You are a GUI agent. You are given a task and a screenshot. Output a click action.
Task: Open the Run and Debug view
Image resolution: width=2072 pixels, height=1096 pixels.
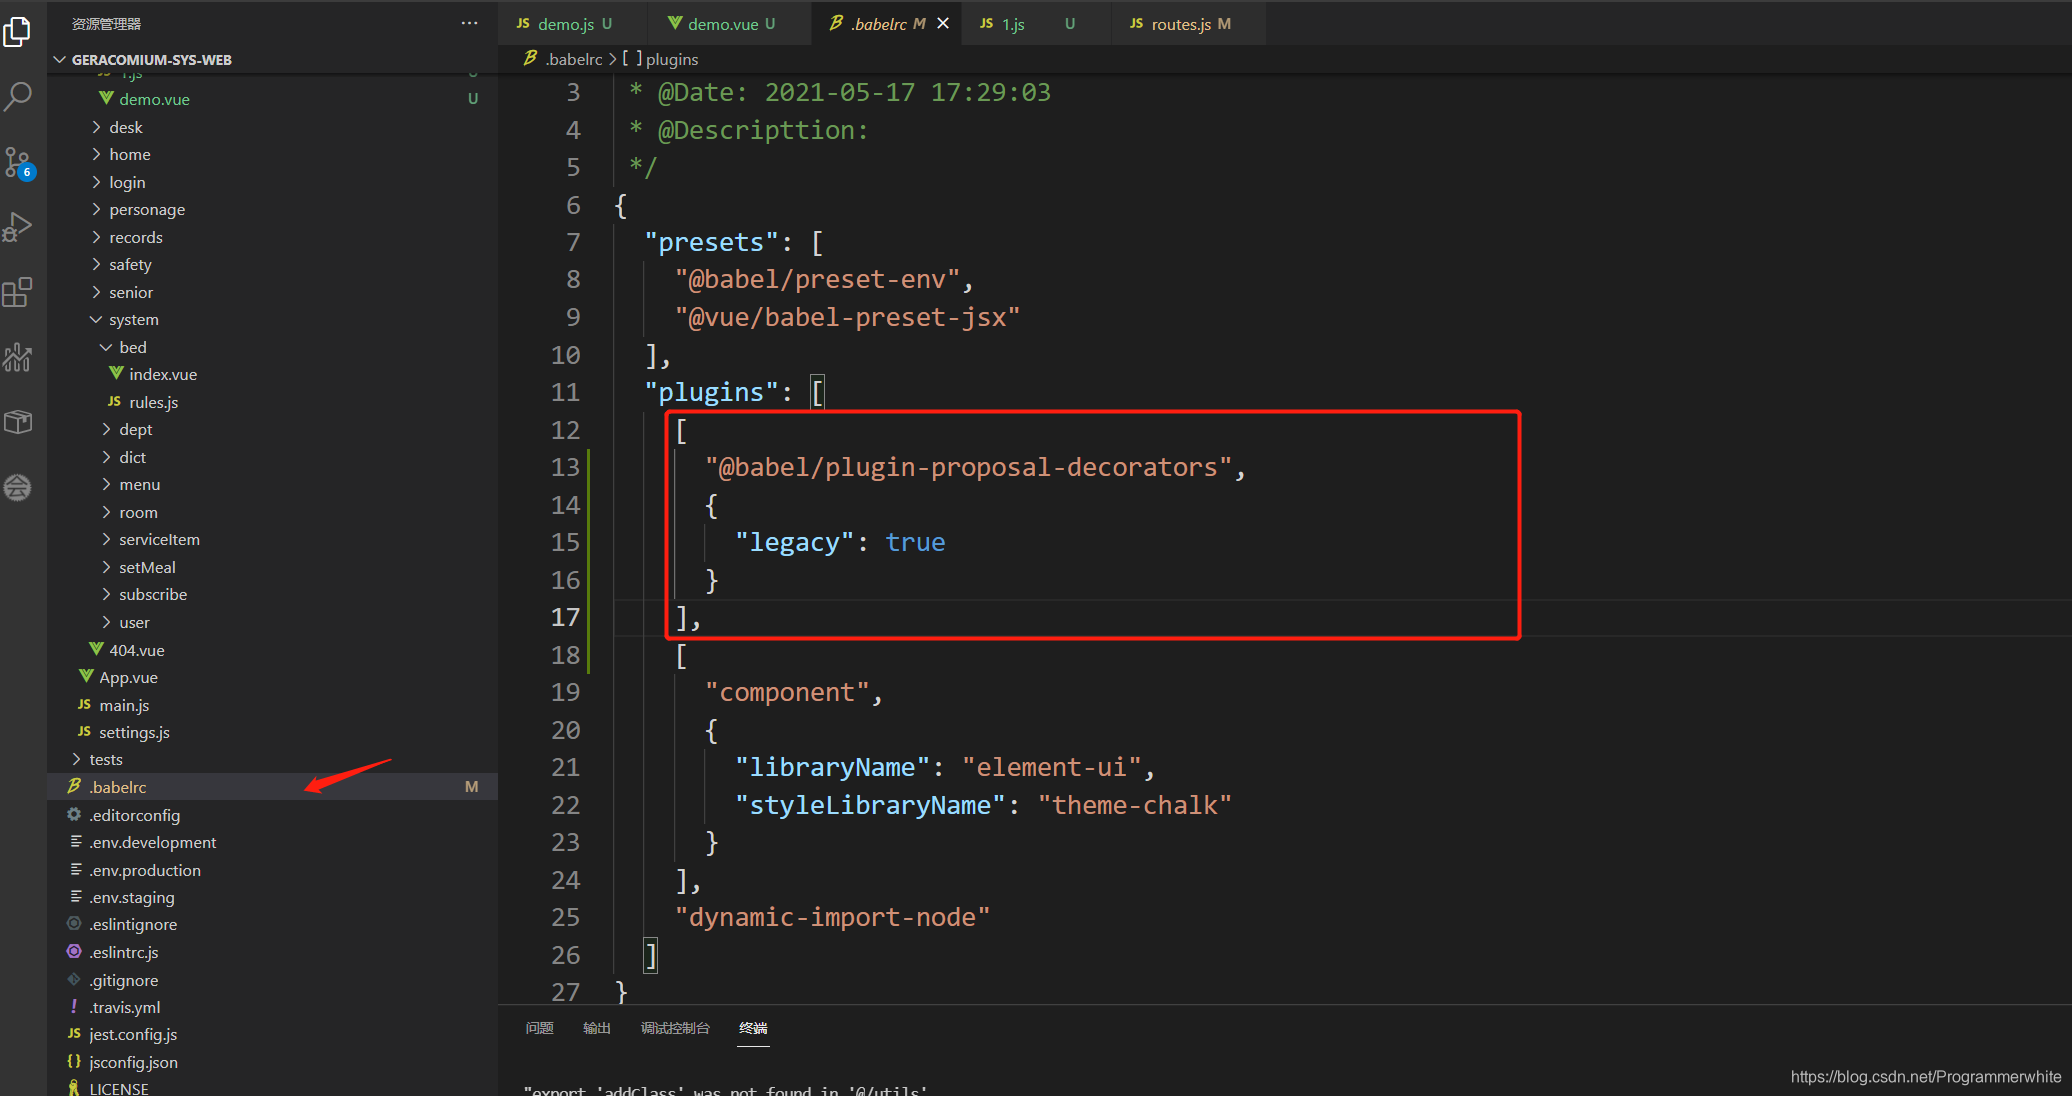pyautogui.click(x=18, y=227)
